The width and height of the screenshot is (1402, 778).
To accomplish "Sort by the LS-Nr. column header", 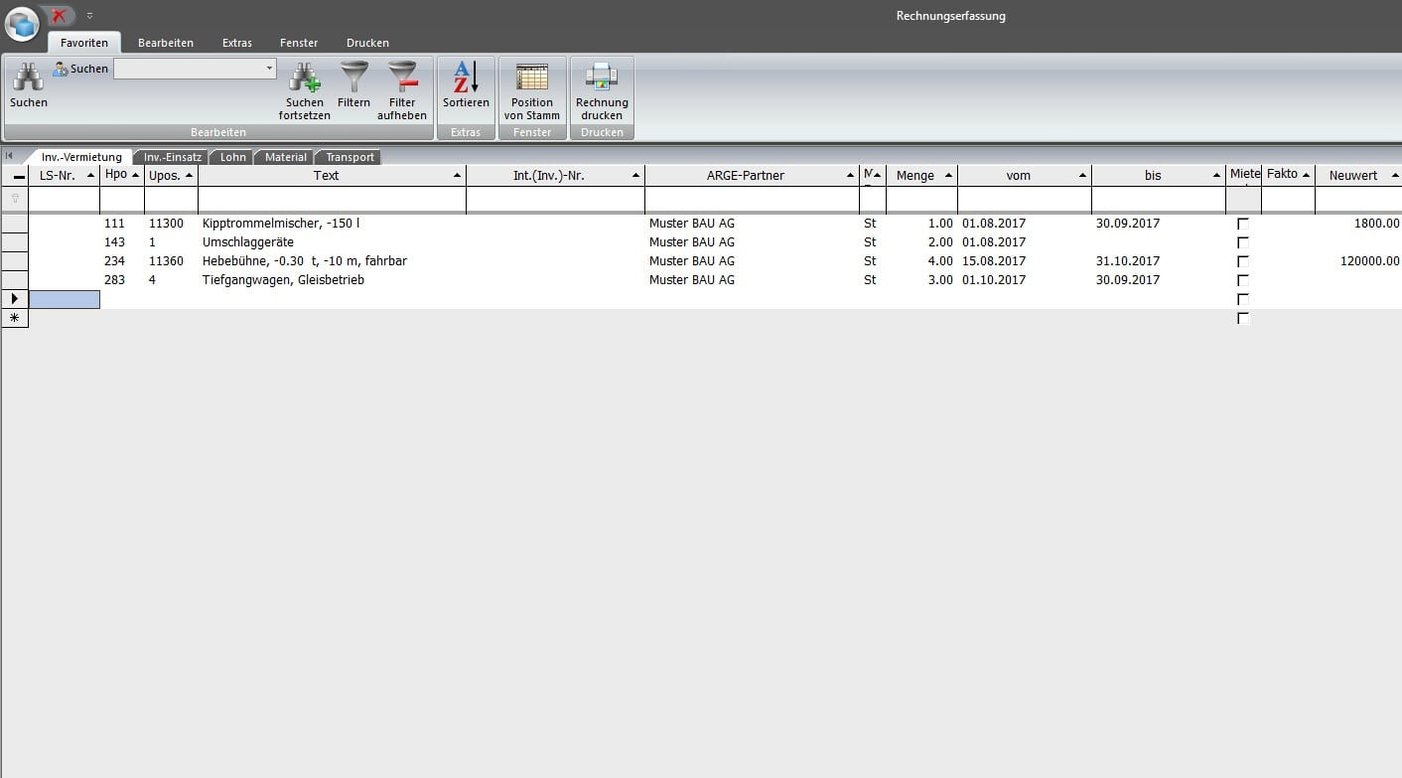I will (64, 176).
